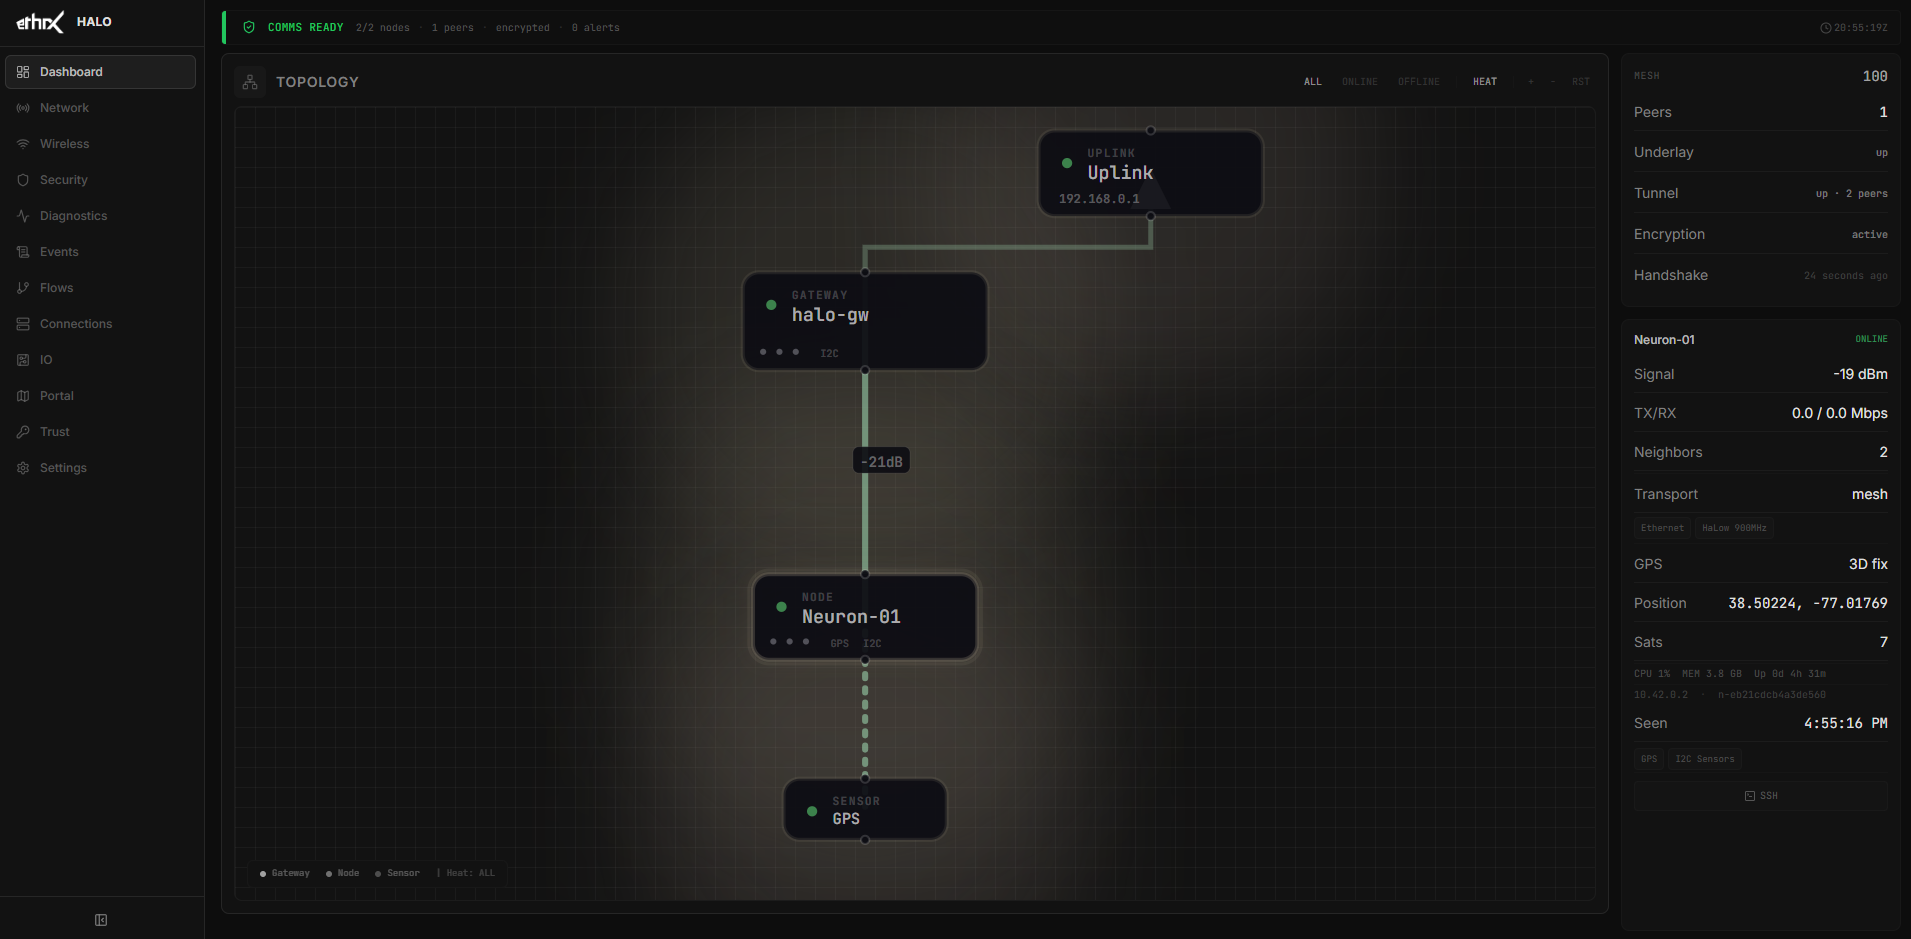Viewport: 1911px width, 939px height.
Task: Click the Wireless wifi icon
Action: coord(23,144)
